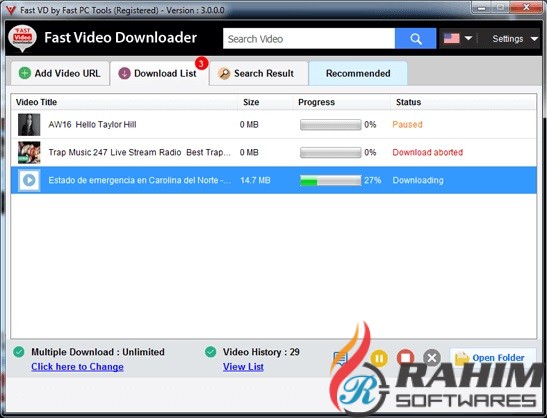Click the Multiple Download : Unlimited label
The height and width of the screenshot is (418, 547).
click(x=98, y=352)
